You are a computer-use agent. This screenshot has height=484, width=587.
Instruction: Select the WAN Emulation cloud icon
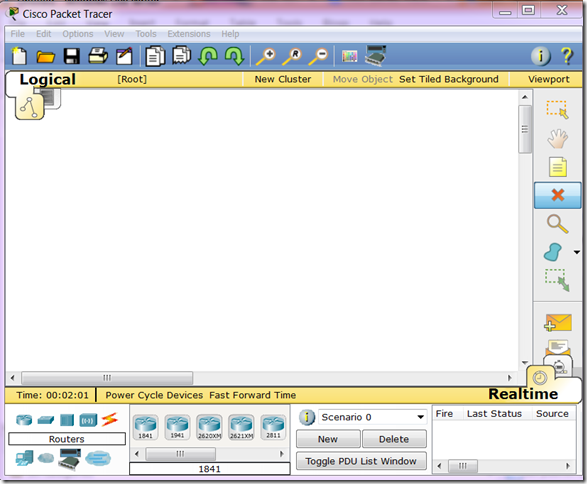pyautogui.click(x=46, y=458)
